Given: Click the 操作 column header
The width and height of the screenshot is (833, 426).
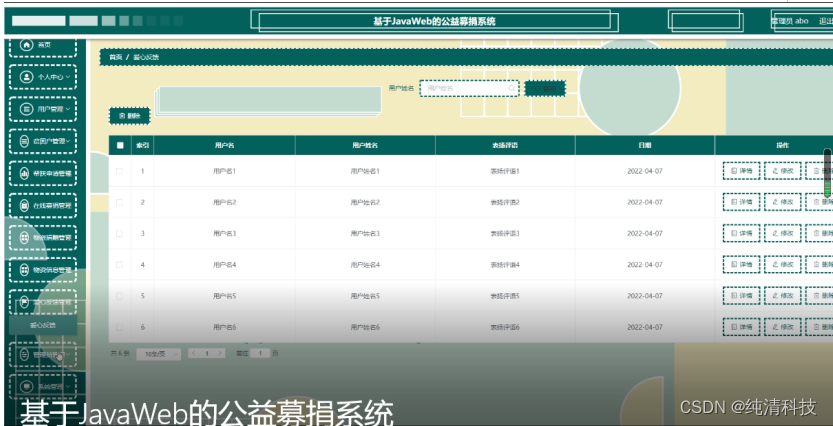Looking at the screenshot, I should 783,145.
